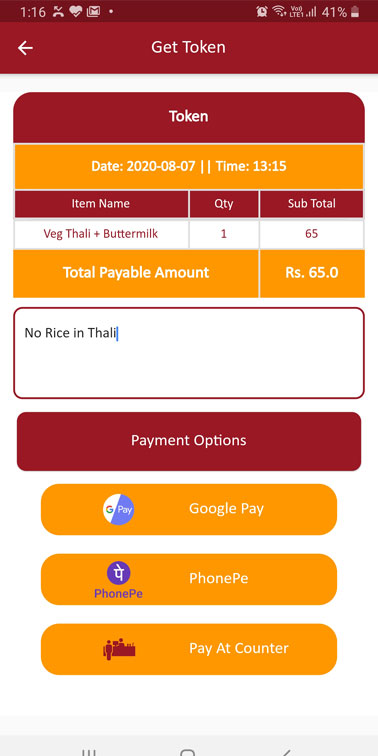Click the Pay At Counter icon

[119, 649]
